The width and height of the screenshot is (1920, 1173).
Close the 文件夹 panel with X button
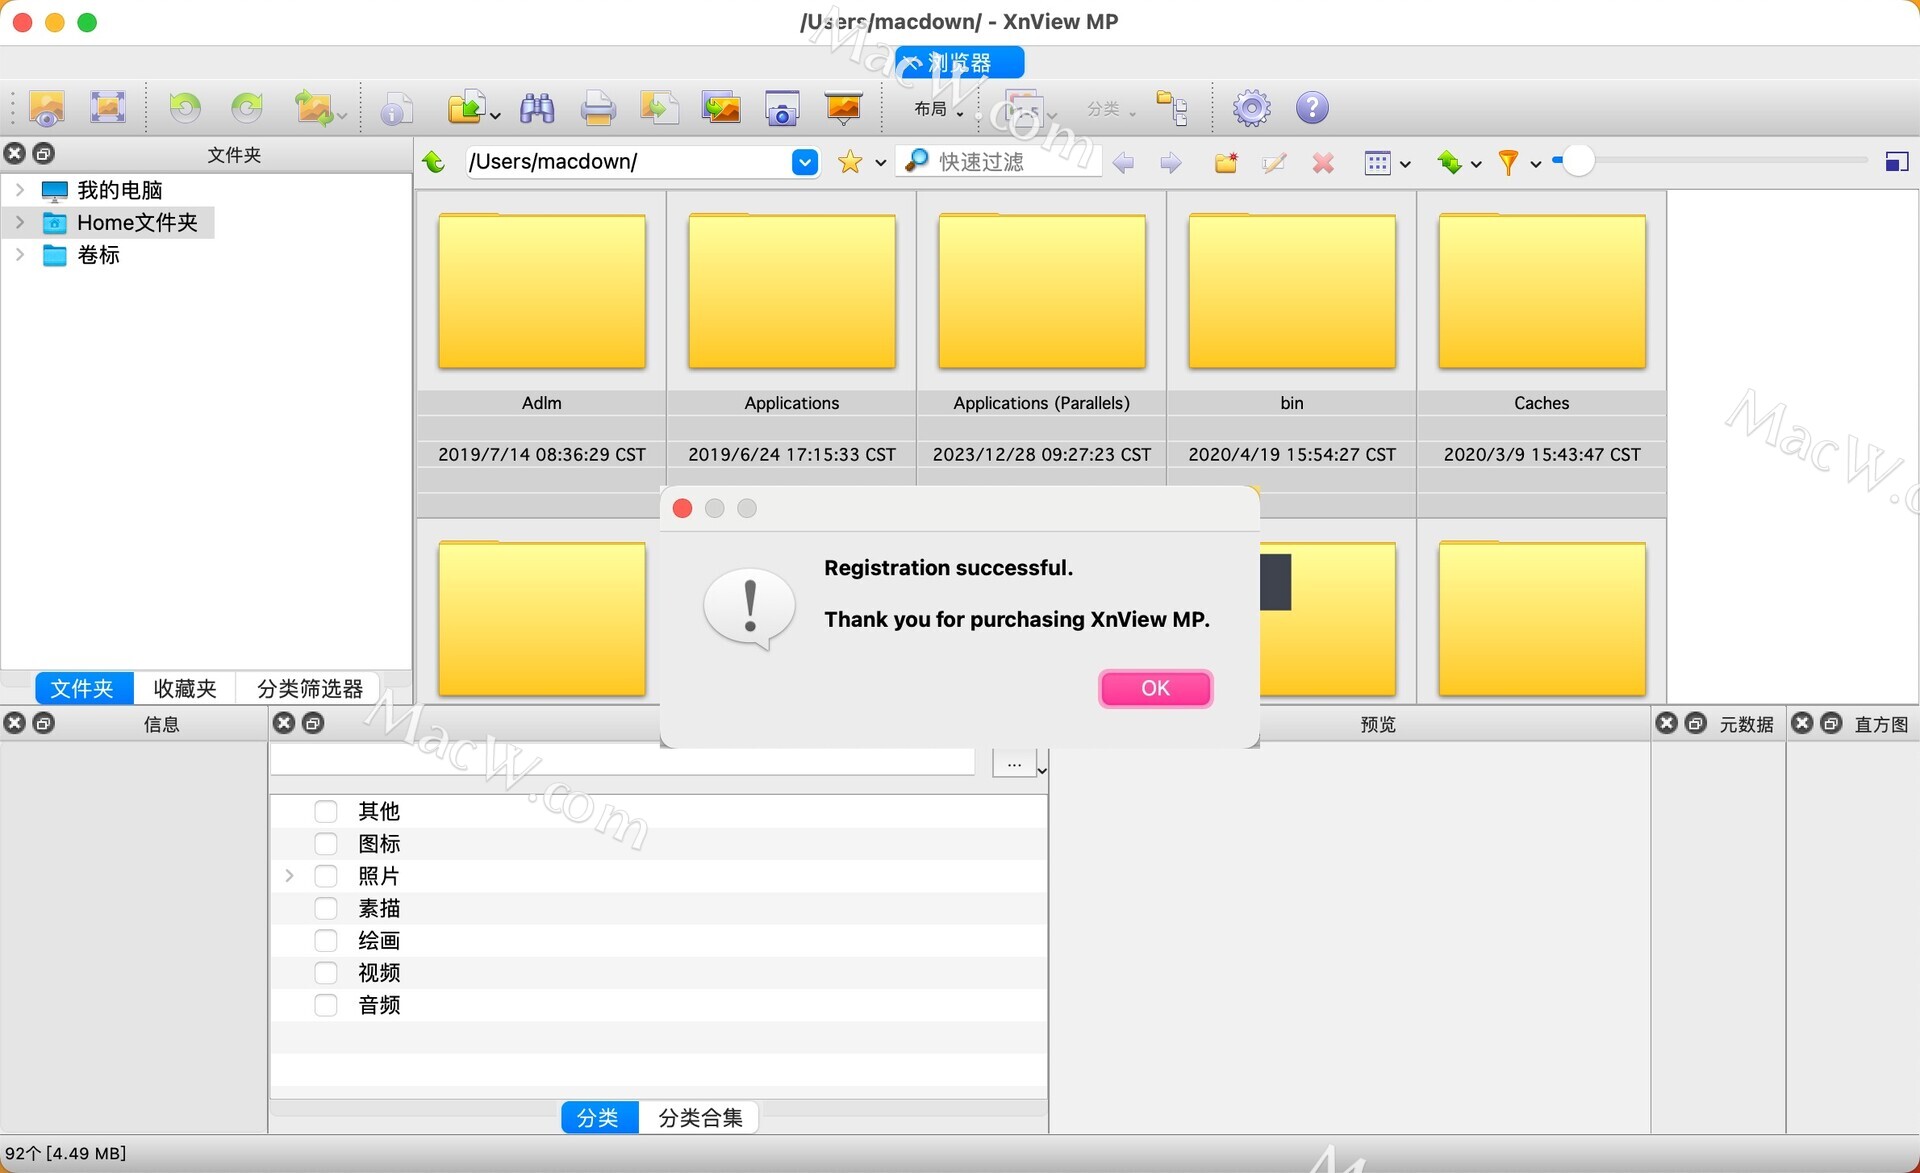[14, 153]
